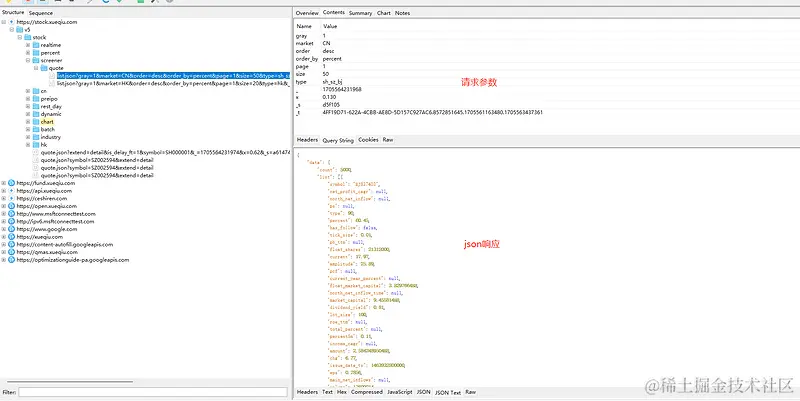Switch response view to Hex tab
800x401 pixels.
click(x=342, y=392)
